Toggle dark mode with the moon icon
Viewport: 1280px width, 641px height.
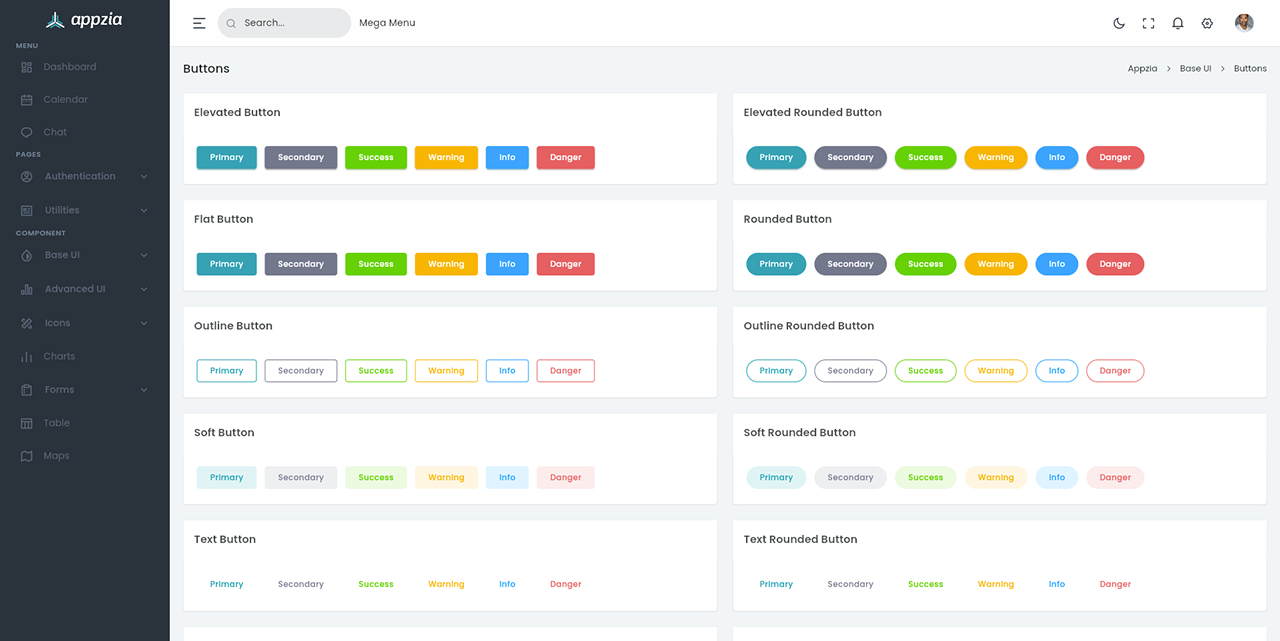(1119, 22)
